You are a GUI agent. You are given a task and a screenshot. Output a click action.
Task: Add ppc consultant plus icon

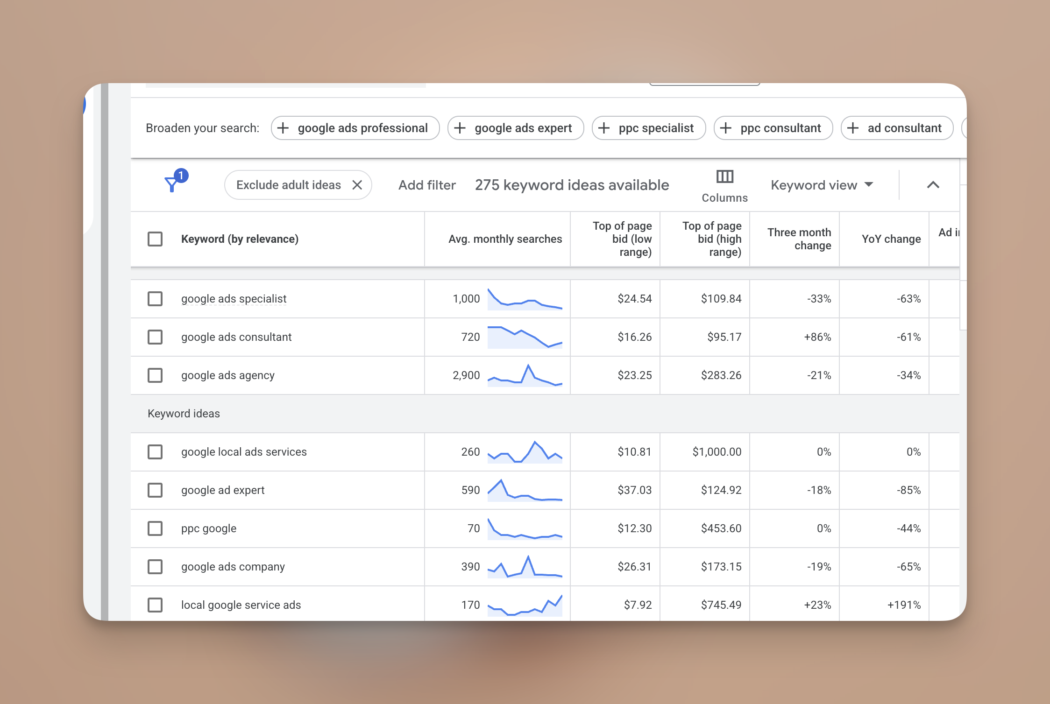click(726, 128)
